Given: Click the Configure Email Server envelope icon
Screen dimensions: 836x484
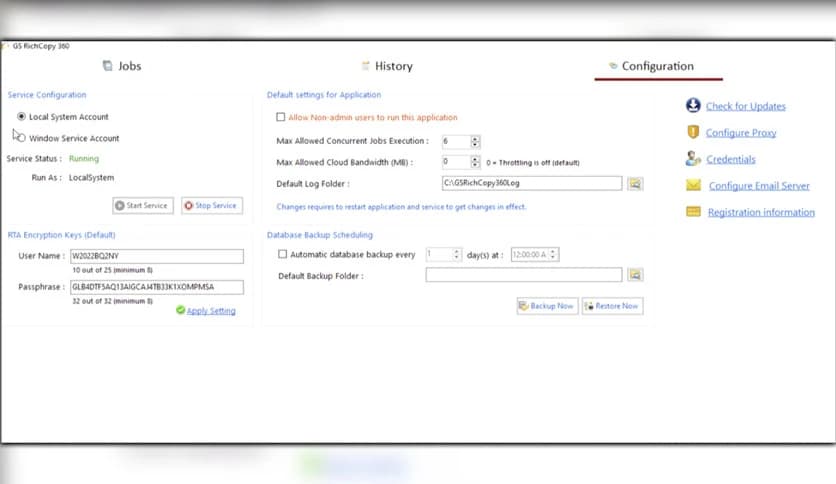Looking at the screenshot, I should tap(693, 185).
